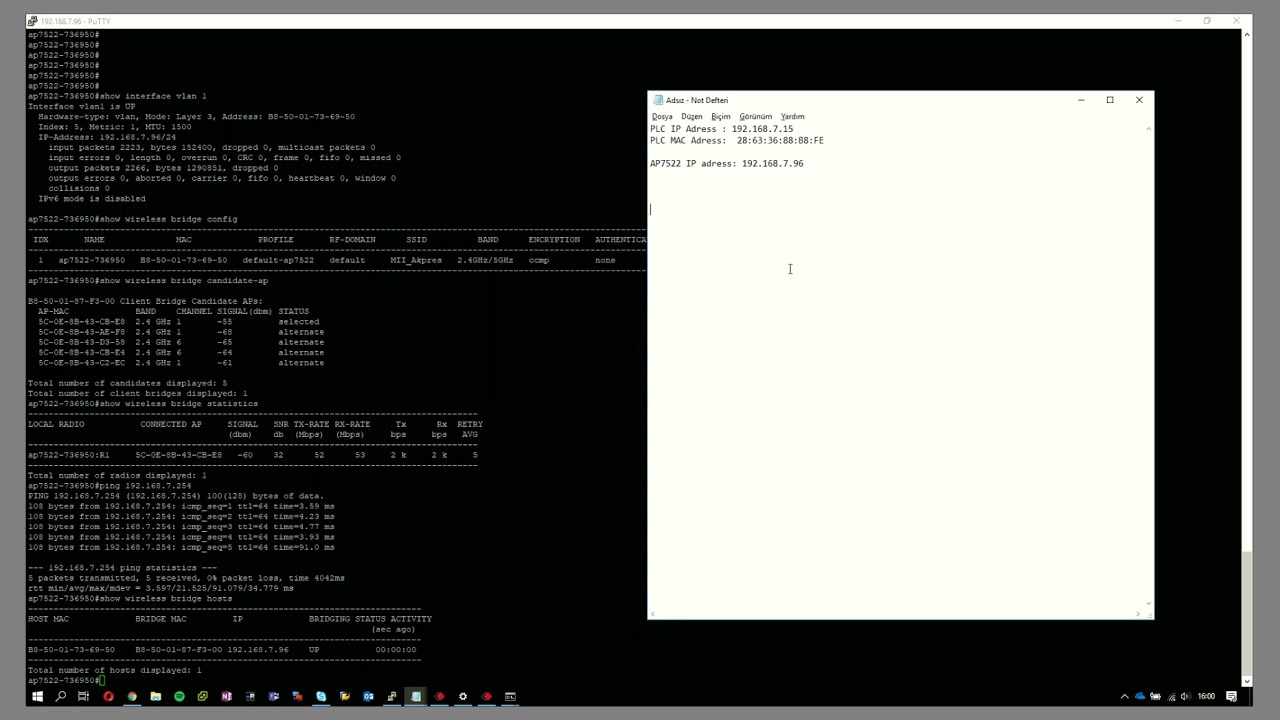The image size is (1280, 720).
Task: Click AP-MAC 5C-0E-8B-43-AE-F8 row
Action: [181, 332]
